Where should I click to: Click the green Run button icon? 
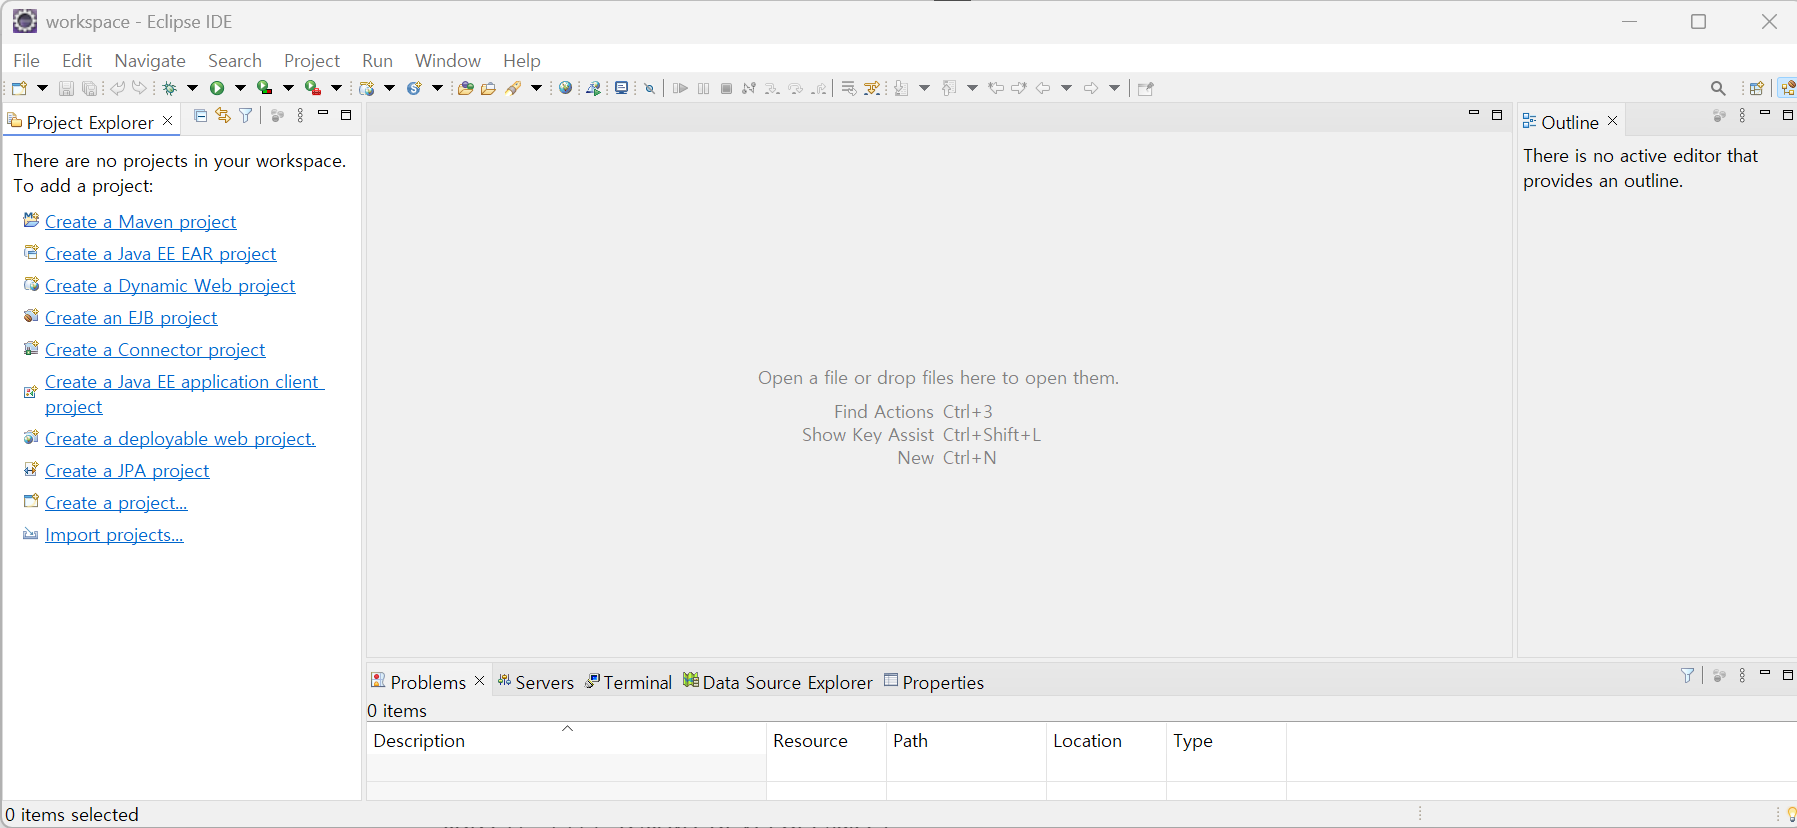(x=217, y=88)
